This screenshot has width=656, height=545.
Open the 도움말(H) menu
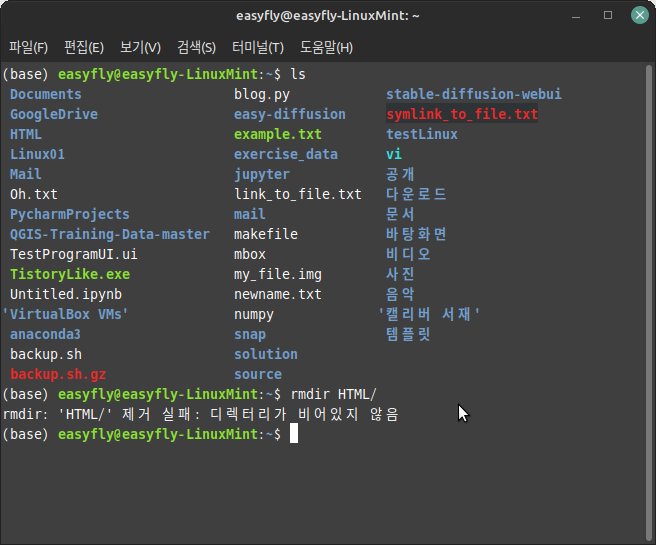click(x=326, y=47)
